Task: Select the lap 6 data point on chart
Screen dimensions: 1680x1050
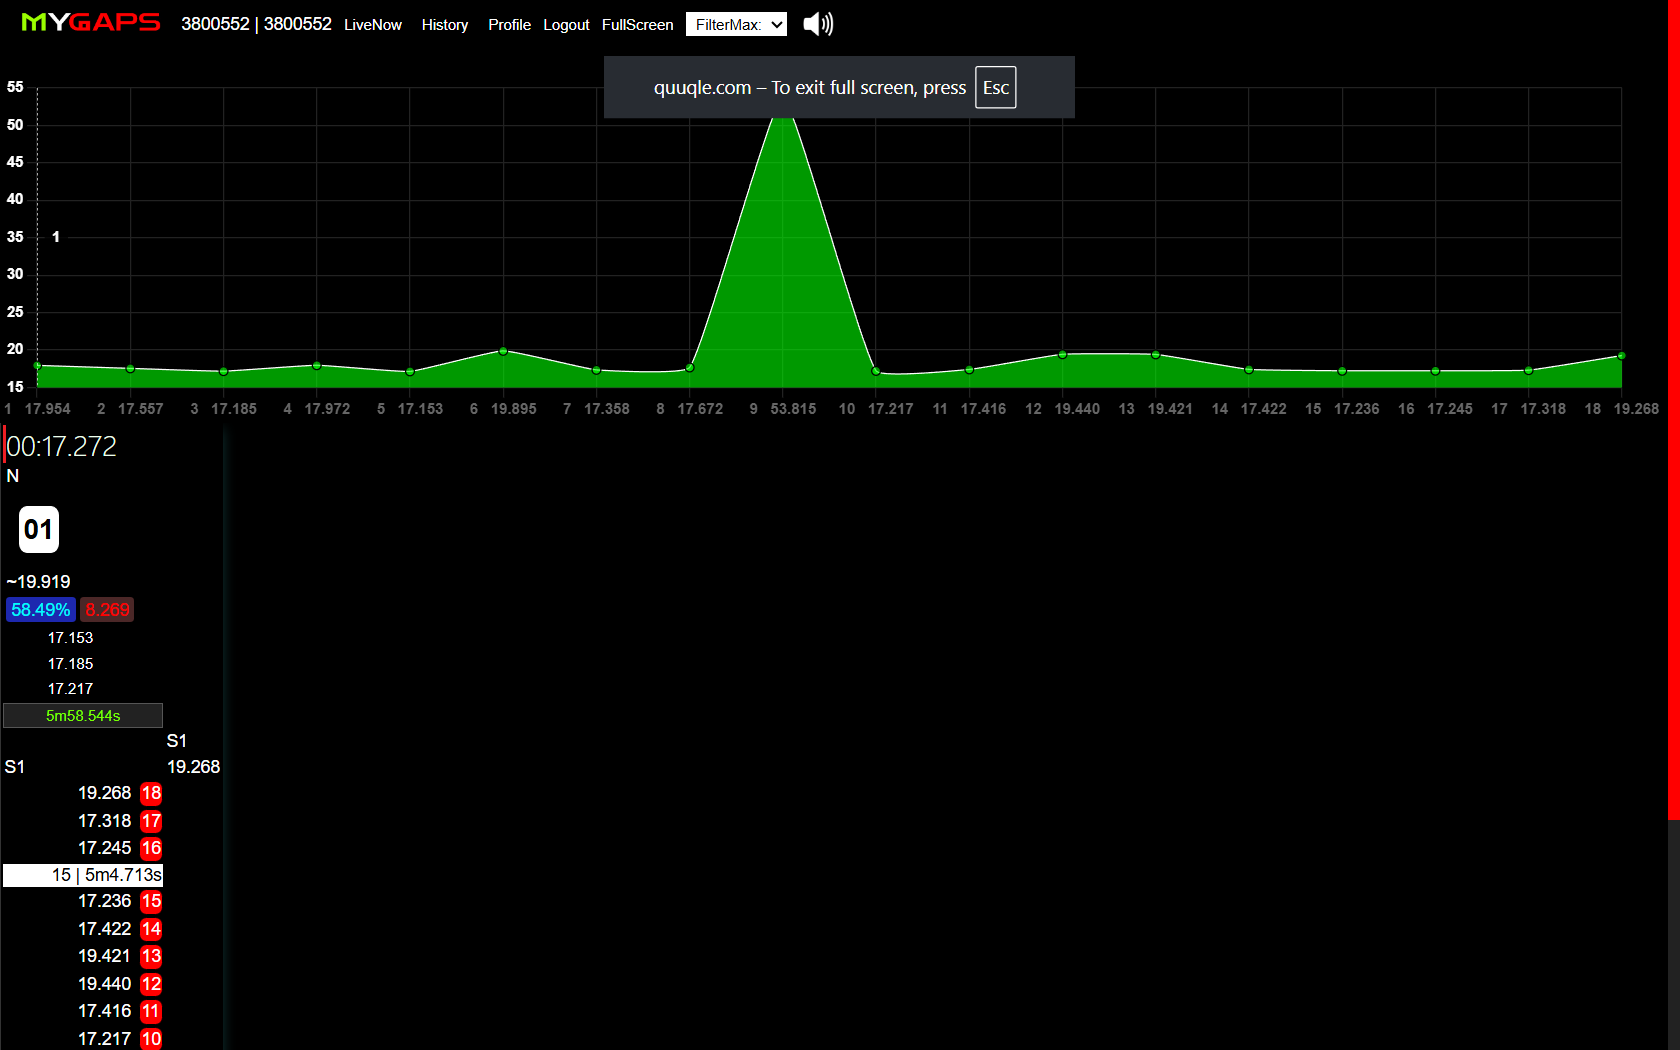Action: point(503,351)
